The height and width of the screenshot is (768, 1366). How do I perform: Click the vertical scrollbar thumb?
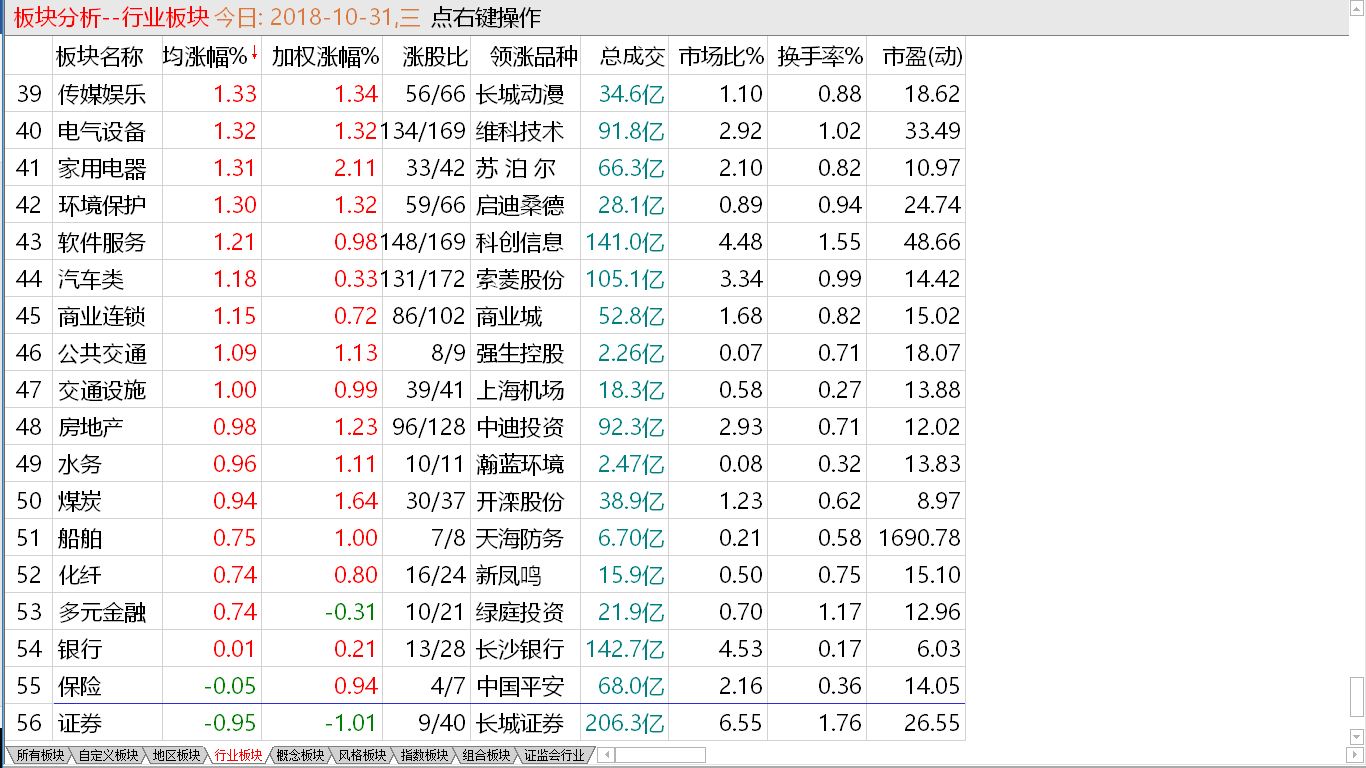(1357, 697)
